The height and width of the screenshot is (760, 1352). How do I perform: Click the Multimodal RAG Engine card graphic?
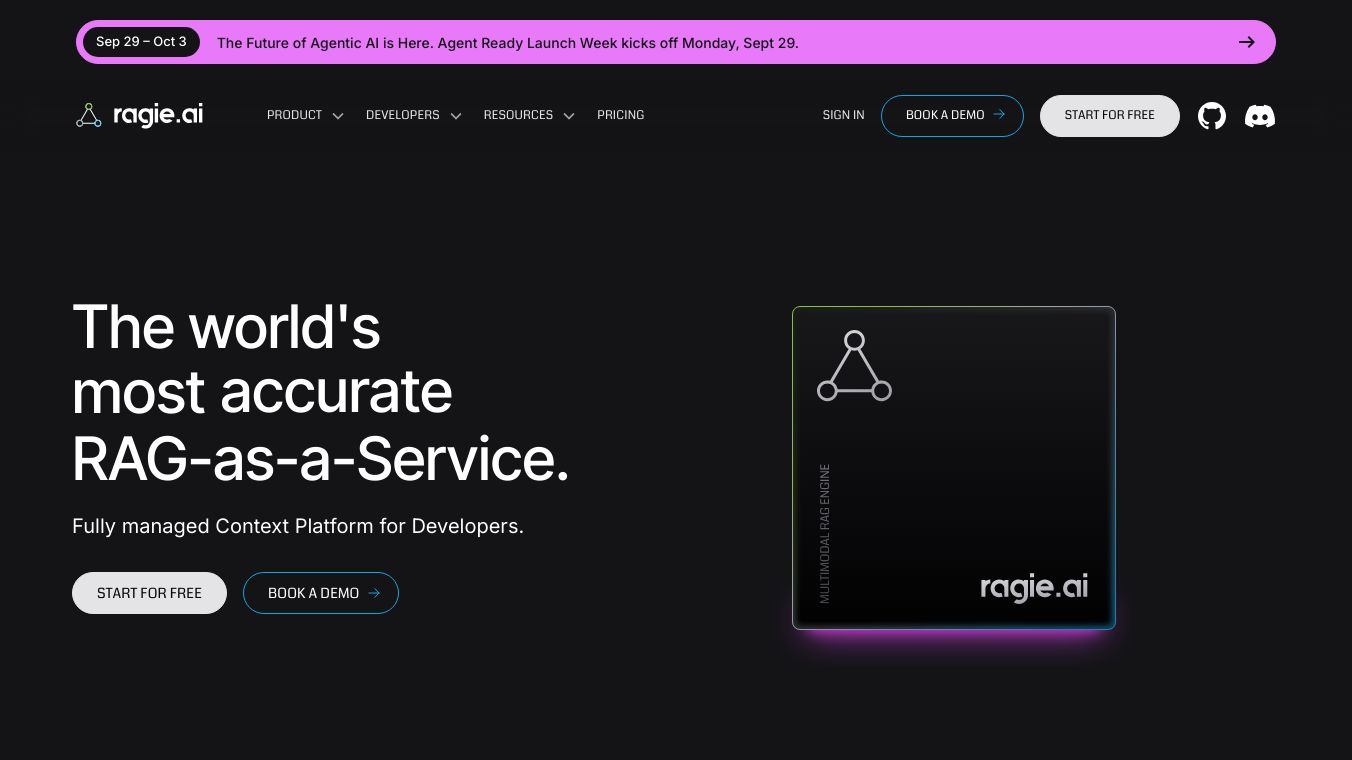point(954,468)
